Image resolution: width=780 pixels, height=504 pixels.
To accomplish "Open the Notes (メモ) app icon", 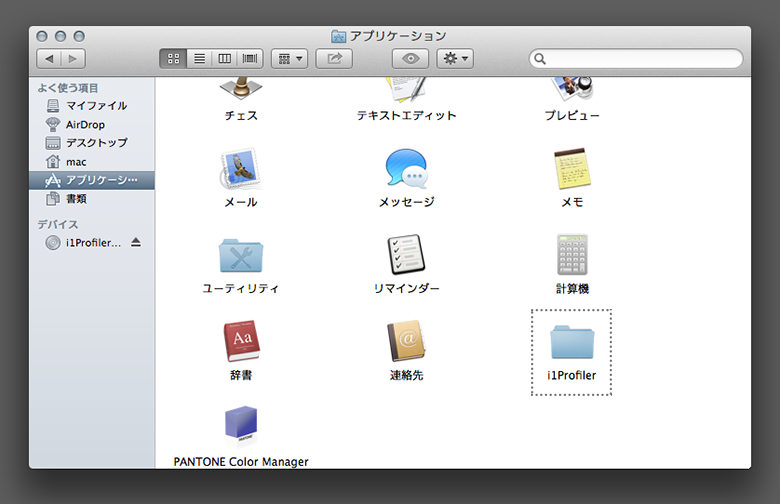I will (x=572, y=169).
